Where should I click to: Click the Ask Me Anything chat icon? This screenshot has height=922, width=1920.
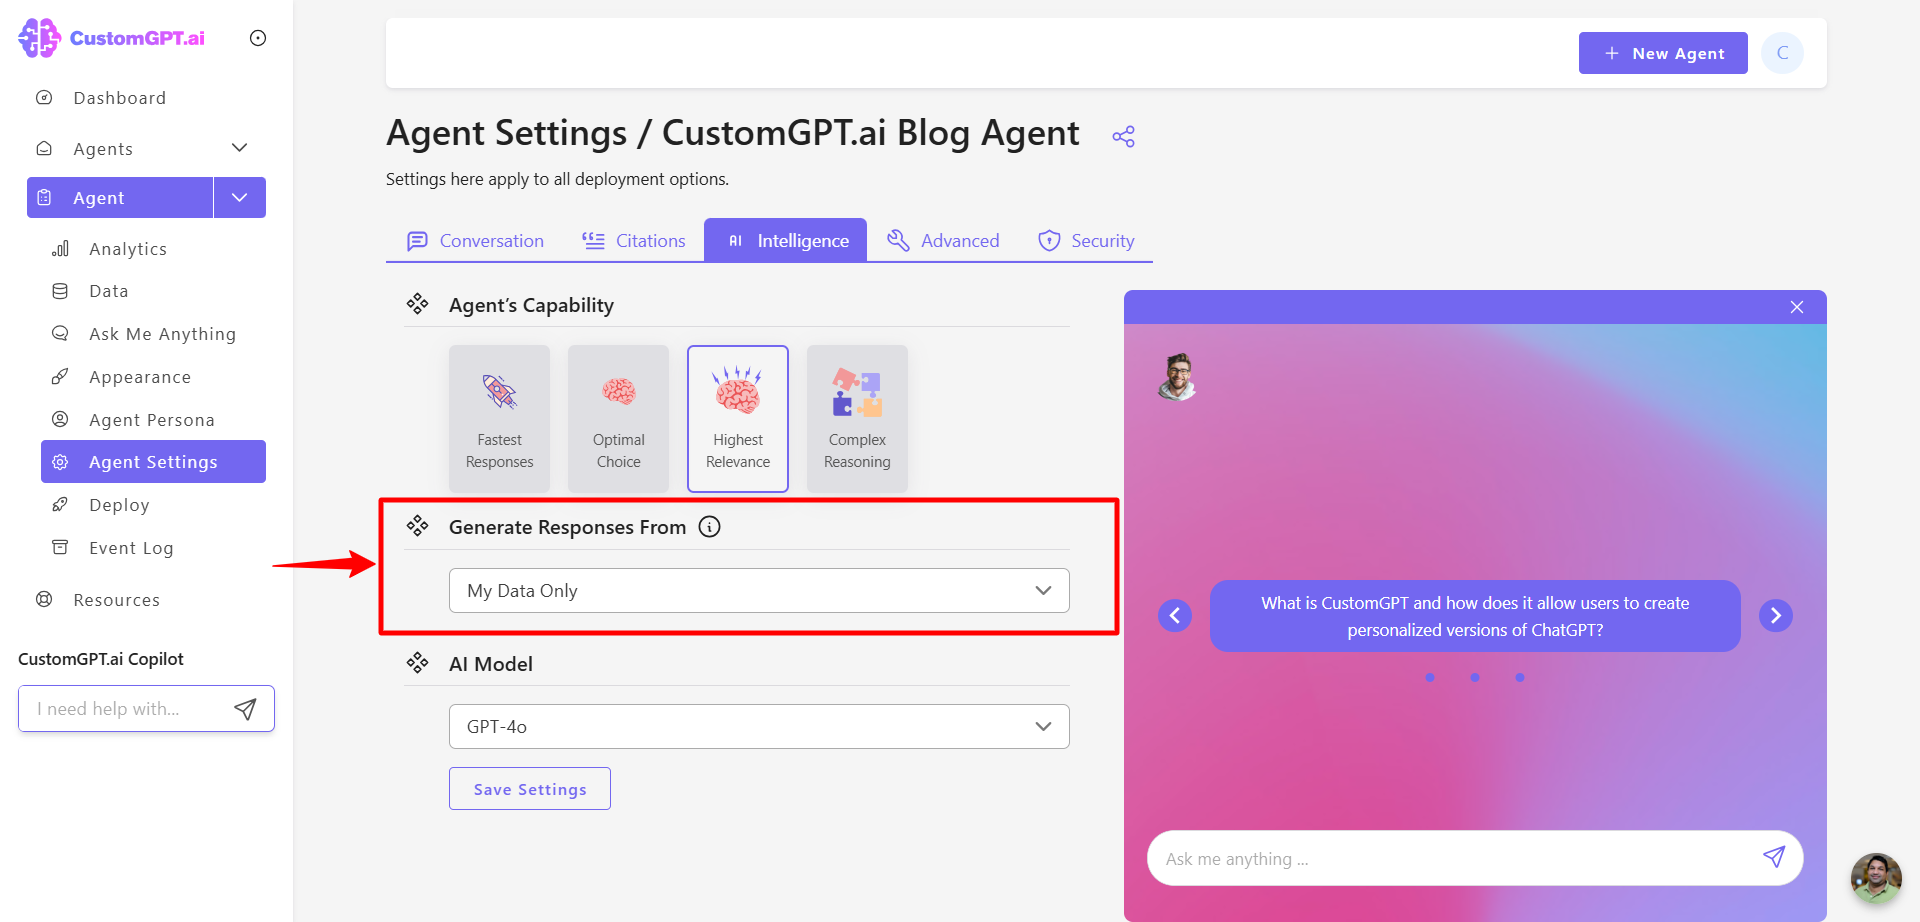(60, 333)
